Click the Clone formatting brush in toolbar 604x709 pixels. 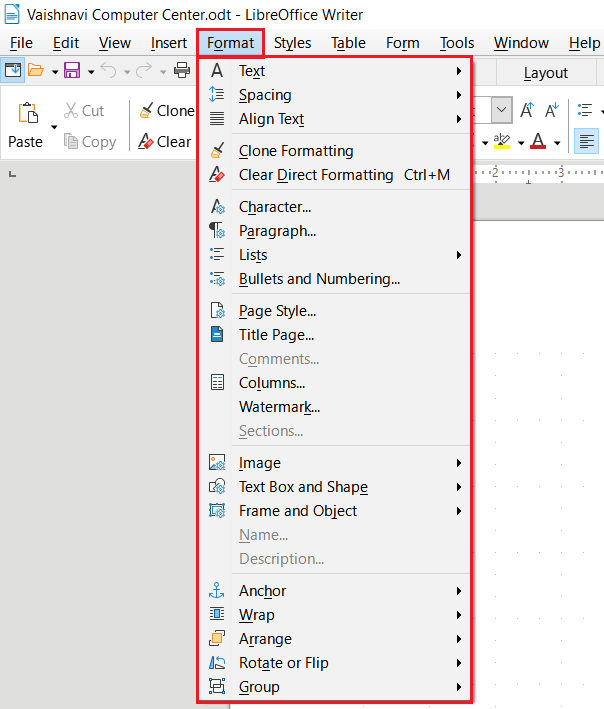coord(167,110)
